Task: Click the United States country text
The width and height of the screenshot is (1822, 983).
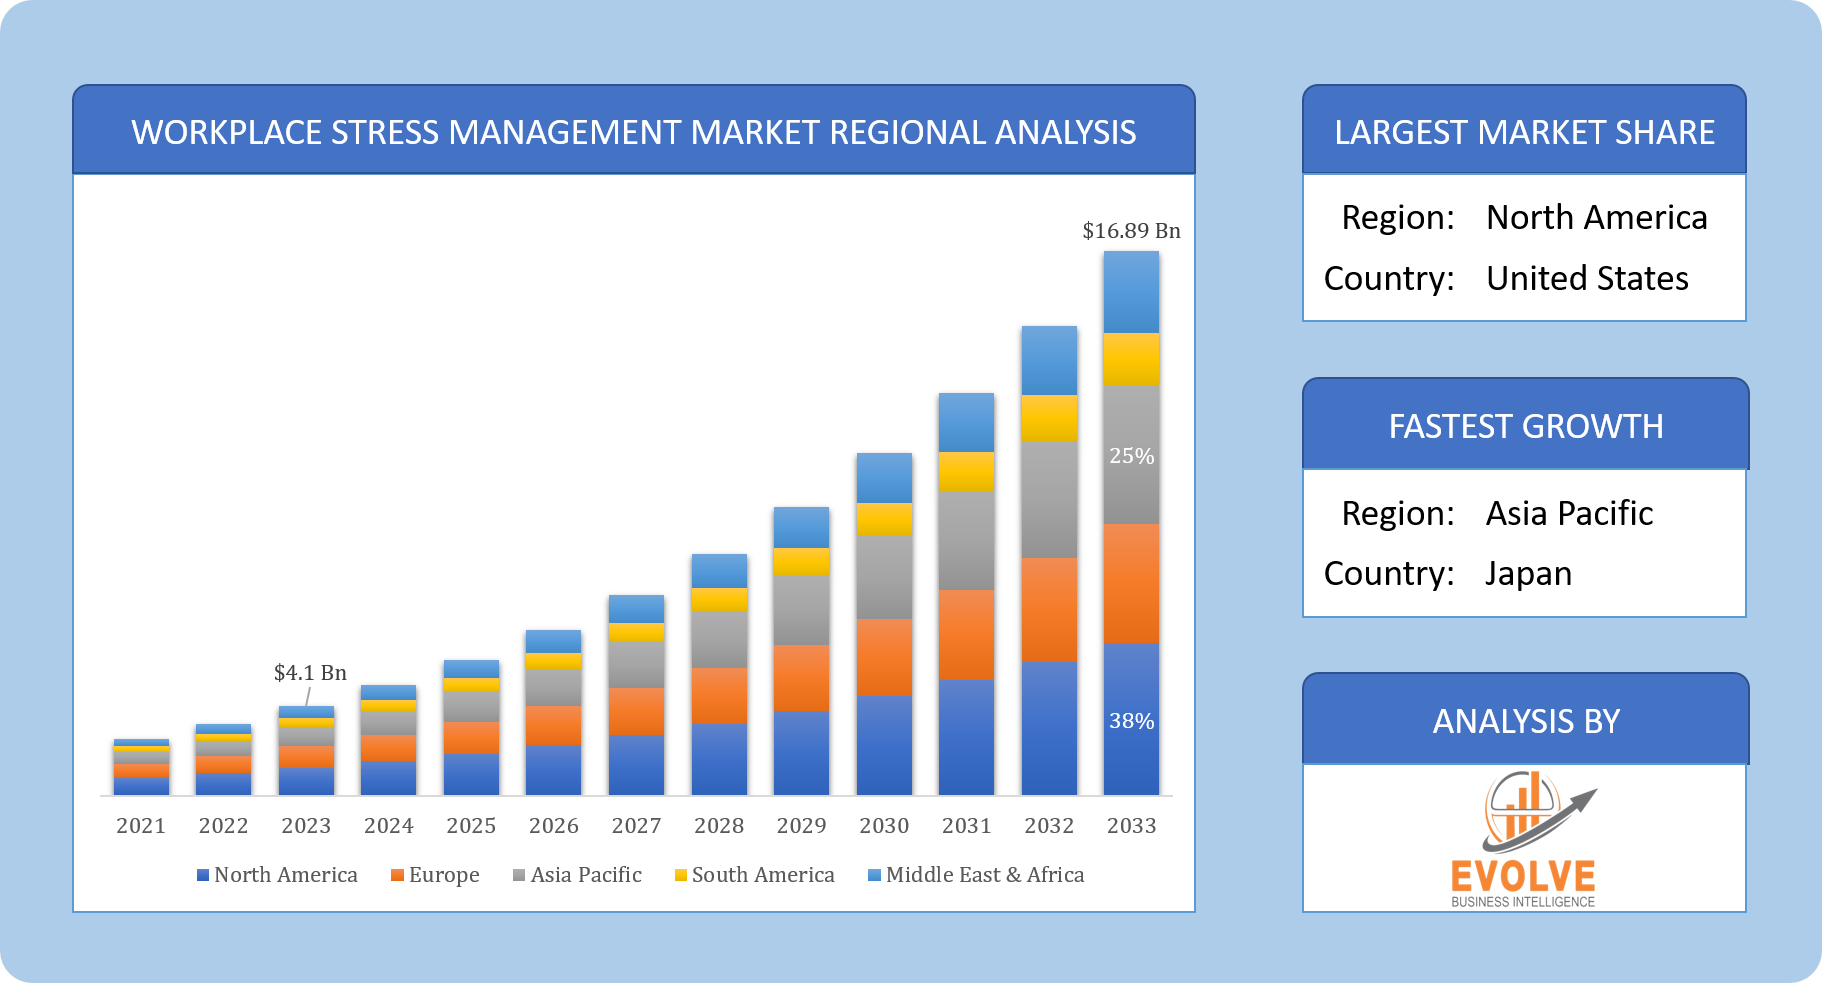Action: [1587, 279]
